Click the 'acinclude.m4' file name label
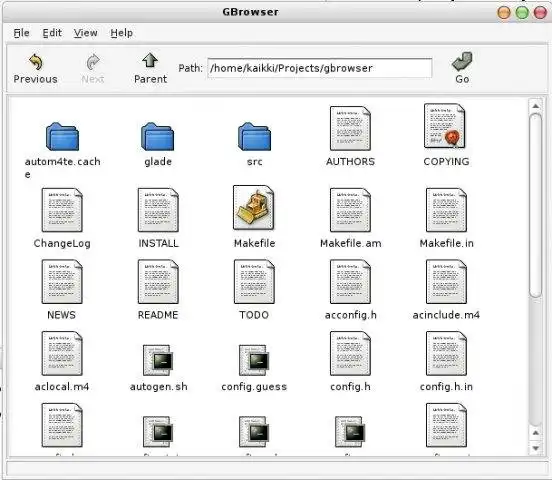552x480 pixels. pos(446,315)
